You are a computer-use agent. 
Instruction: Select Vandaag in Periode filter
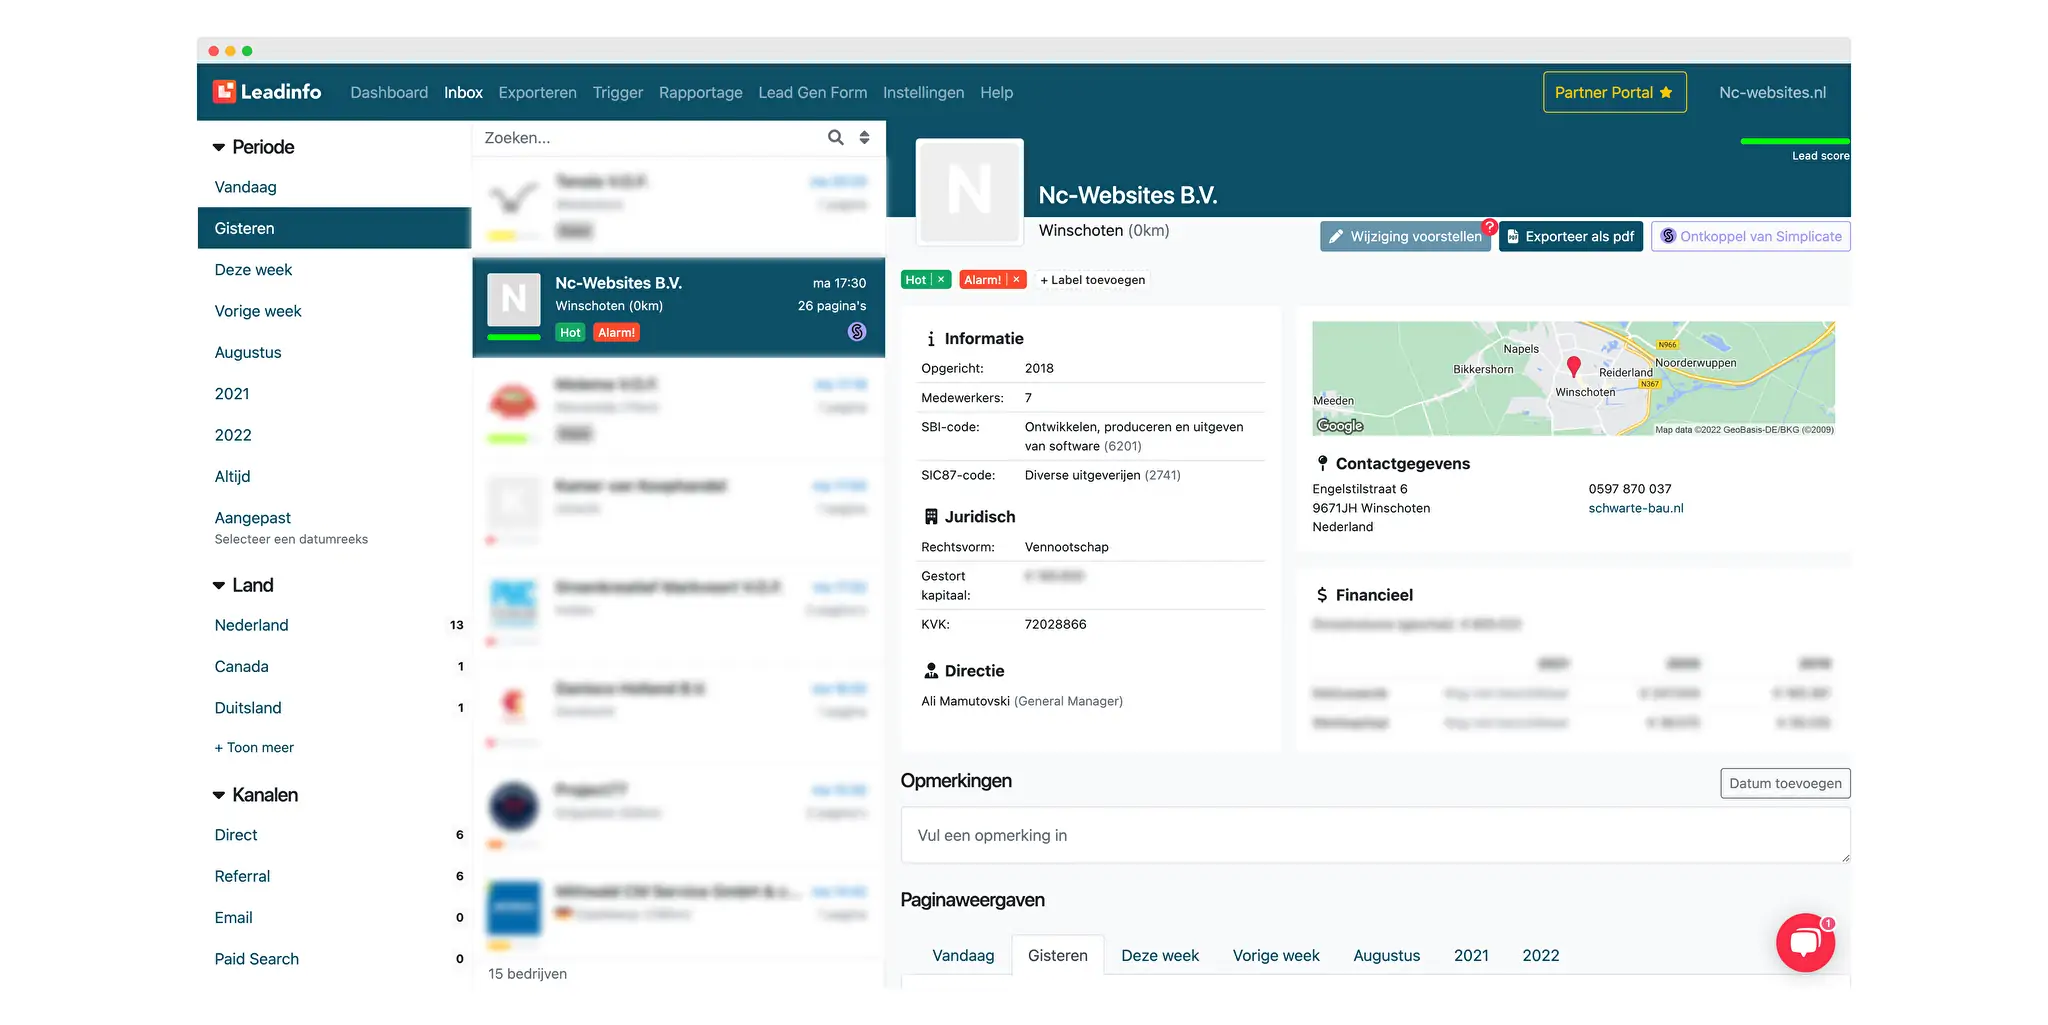245,187
